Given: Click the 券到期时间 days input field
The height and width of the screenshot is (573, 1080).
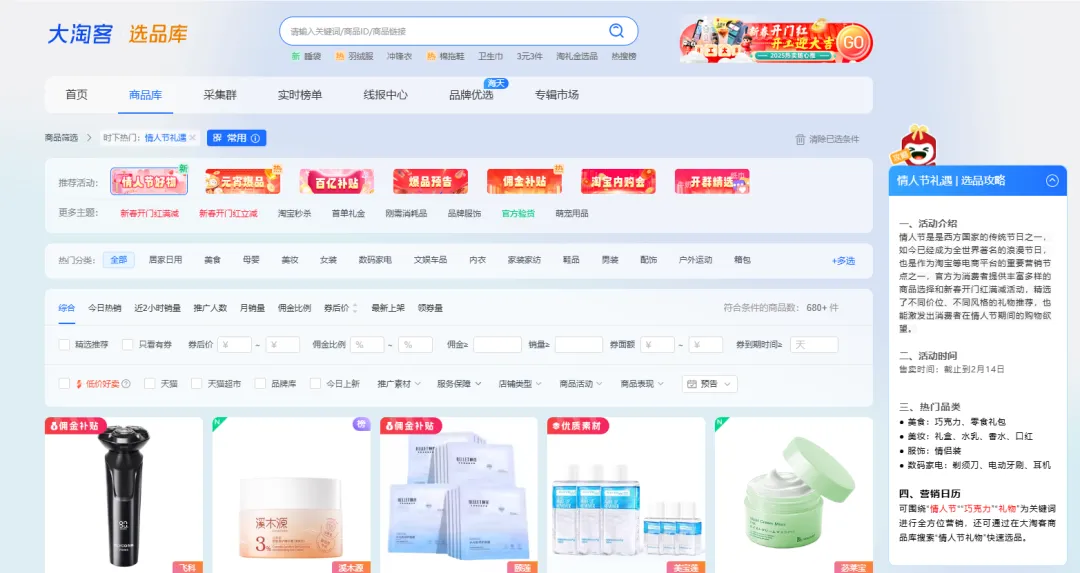Looking at the screenshot, I should (814, 344).
